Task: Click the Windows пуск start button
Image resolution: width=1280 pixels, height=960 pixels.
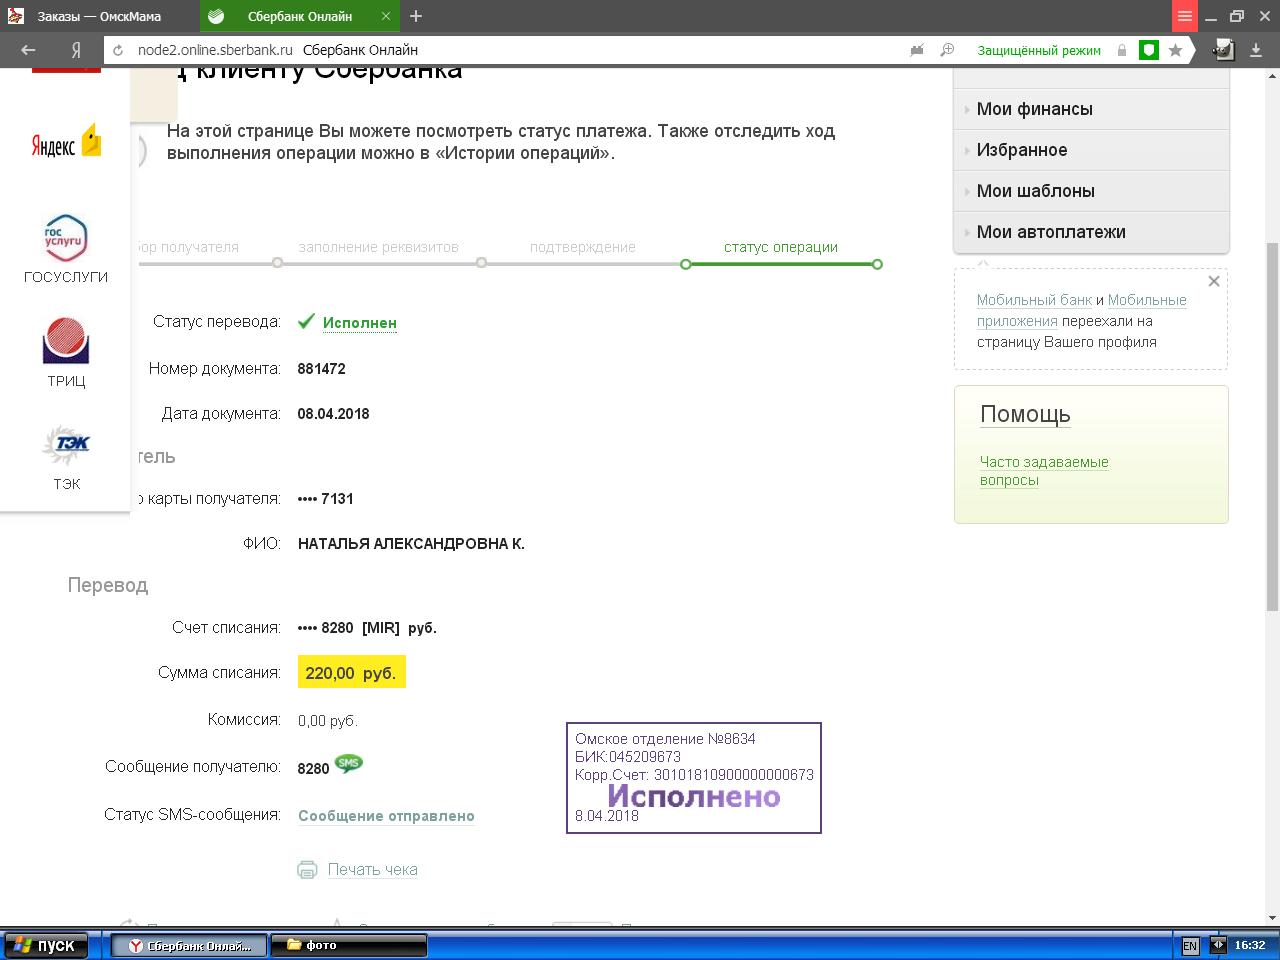Action: click(x=46, y=945)
